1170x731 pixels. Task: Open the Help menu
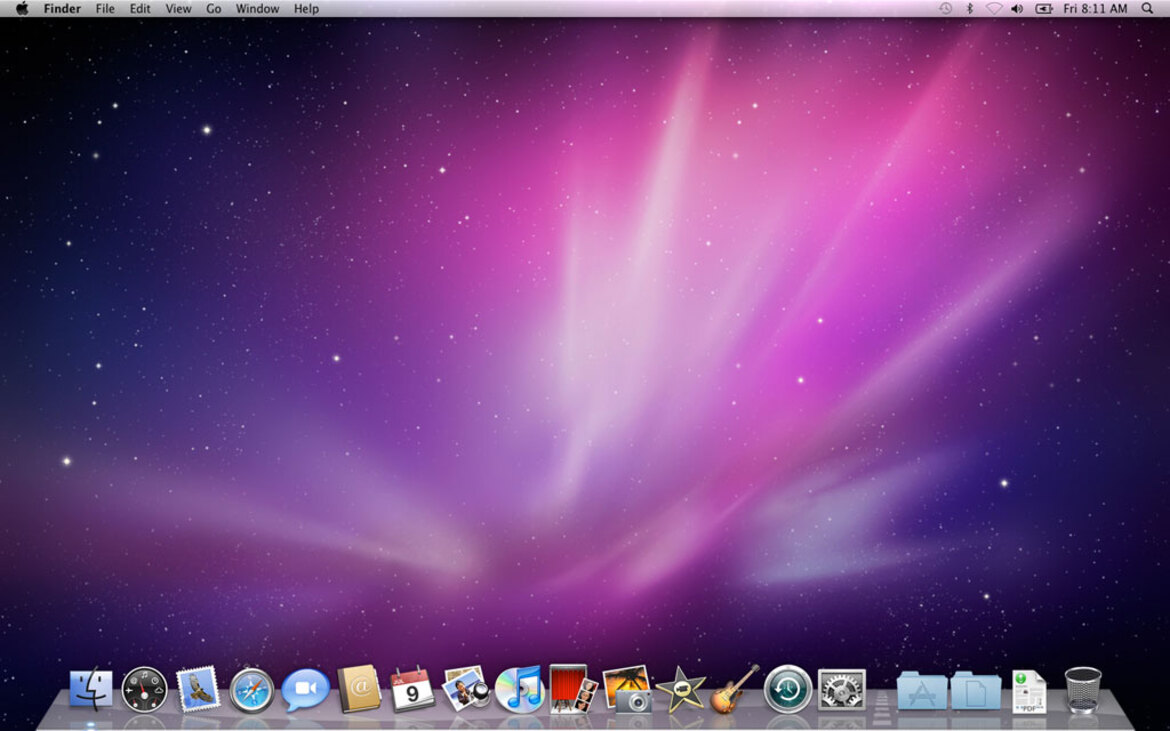click(x=306, y=8)
